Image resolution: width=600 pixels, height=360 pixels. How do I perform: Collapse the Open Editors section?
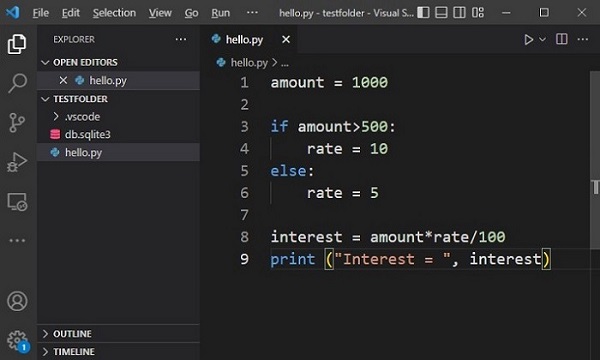click(x=119, y=62)
